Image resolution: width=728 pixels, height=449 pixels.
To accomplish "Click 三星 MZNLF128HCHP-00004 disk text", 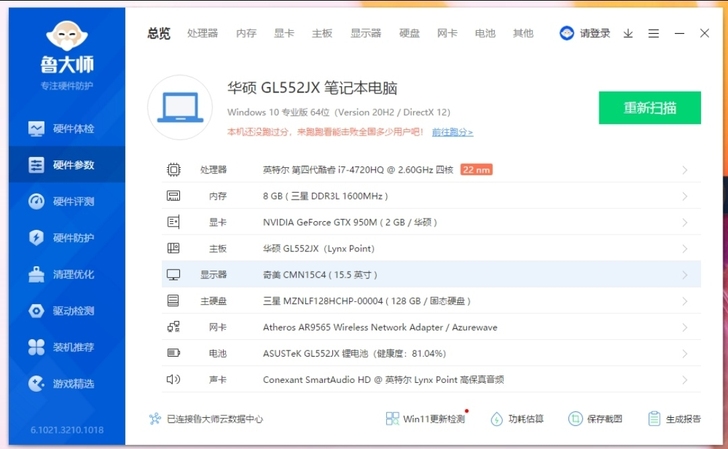I will [x=367, y=301].
